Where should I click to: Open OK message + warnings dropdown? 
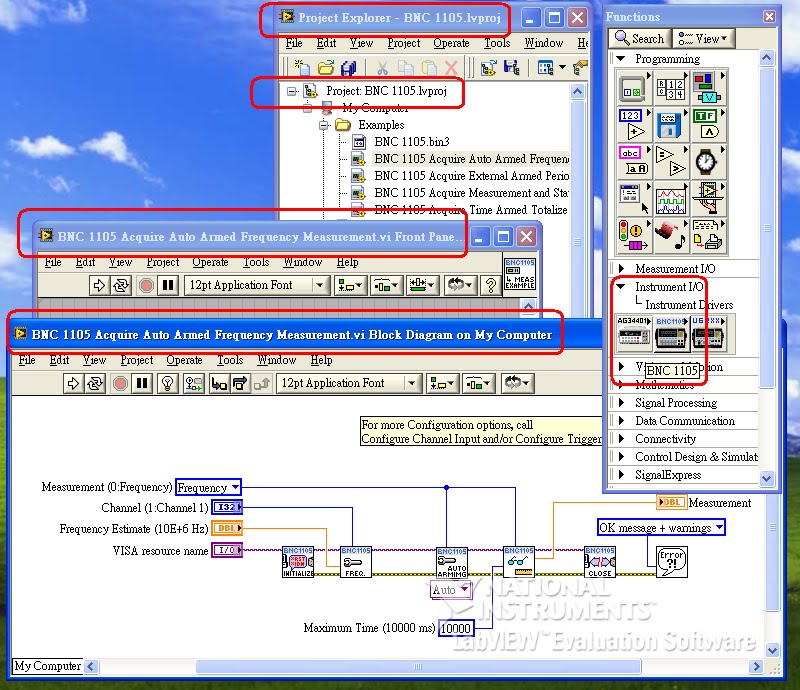tap(719, 527)
